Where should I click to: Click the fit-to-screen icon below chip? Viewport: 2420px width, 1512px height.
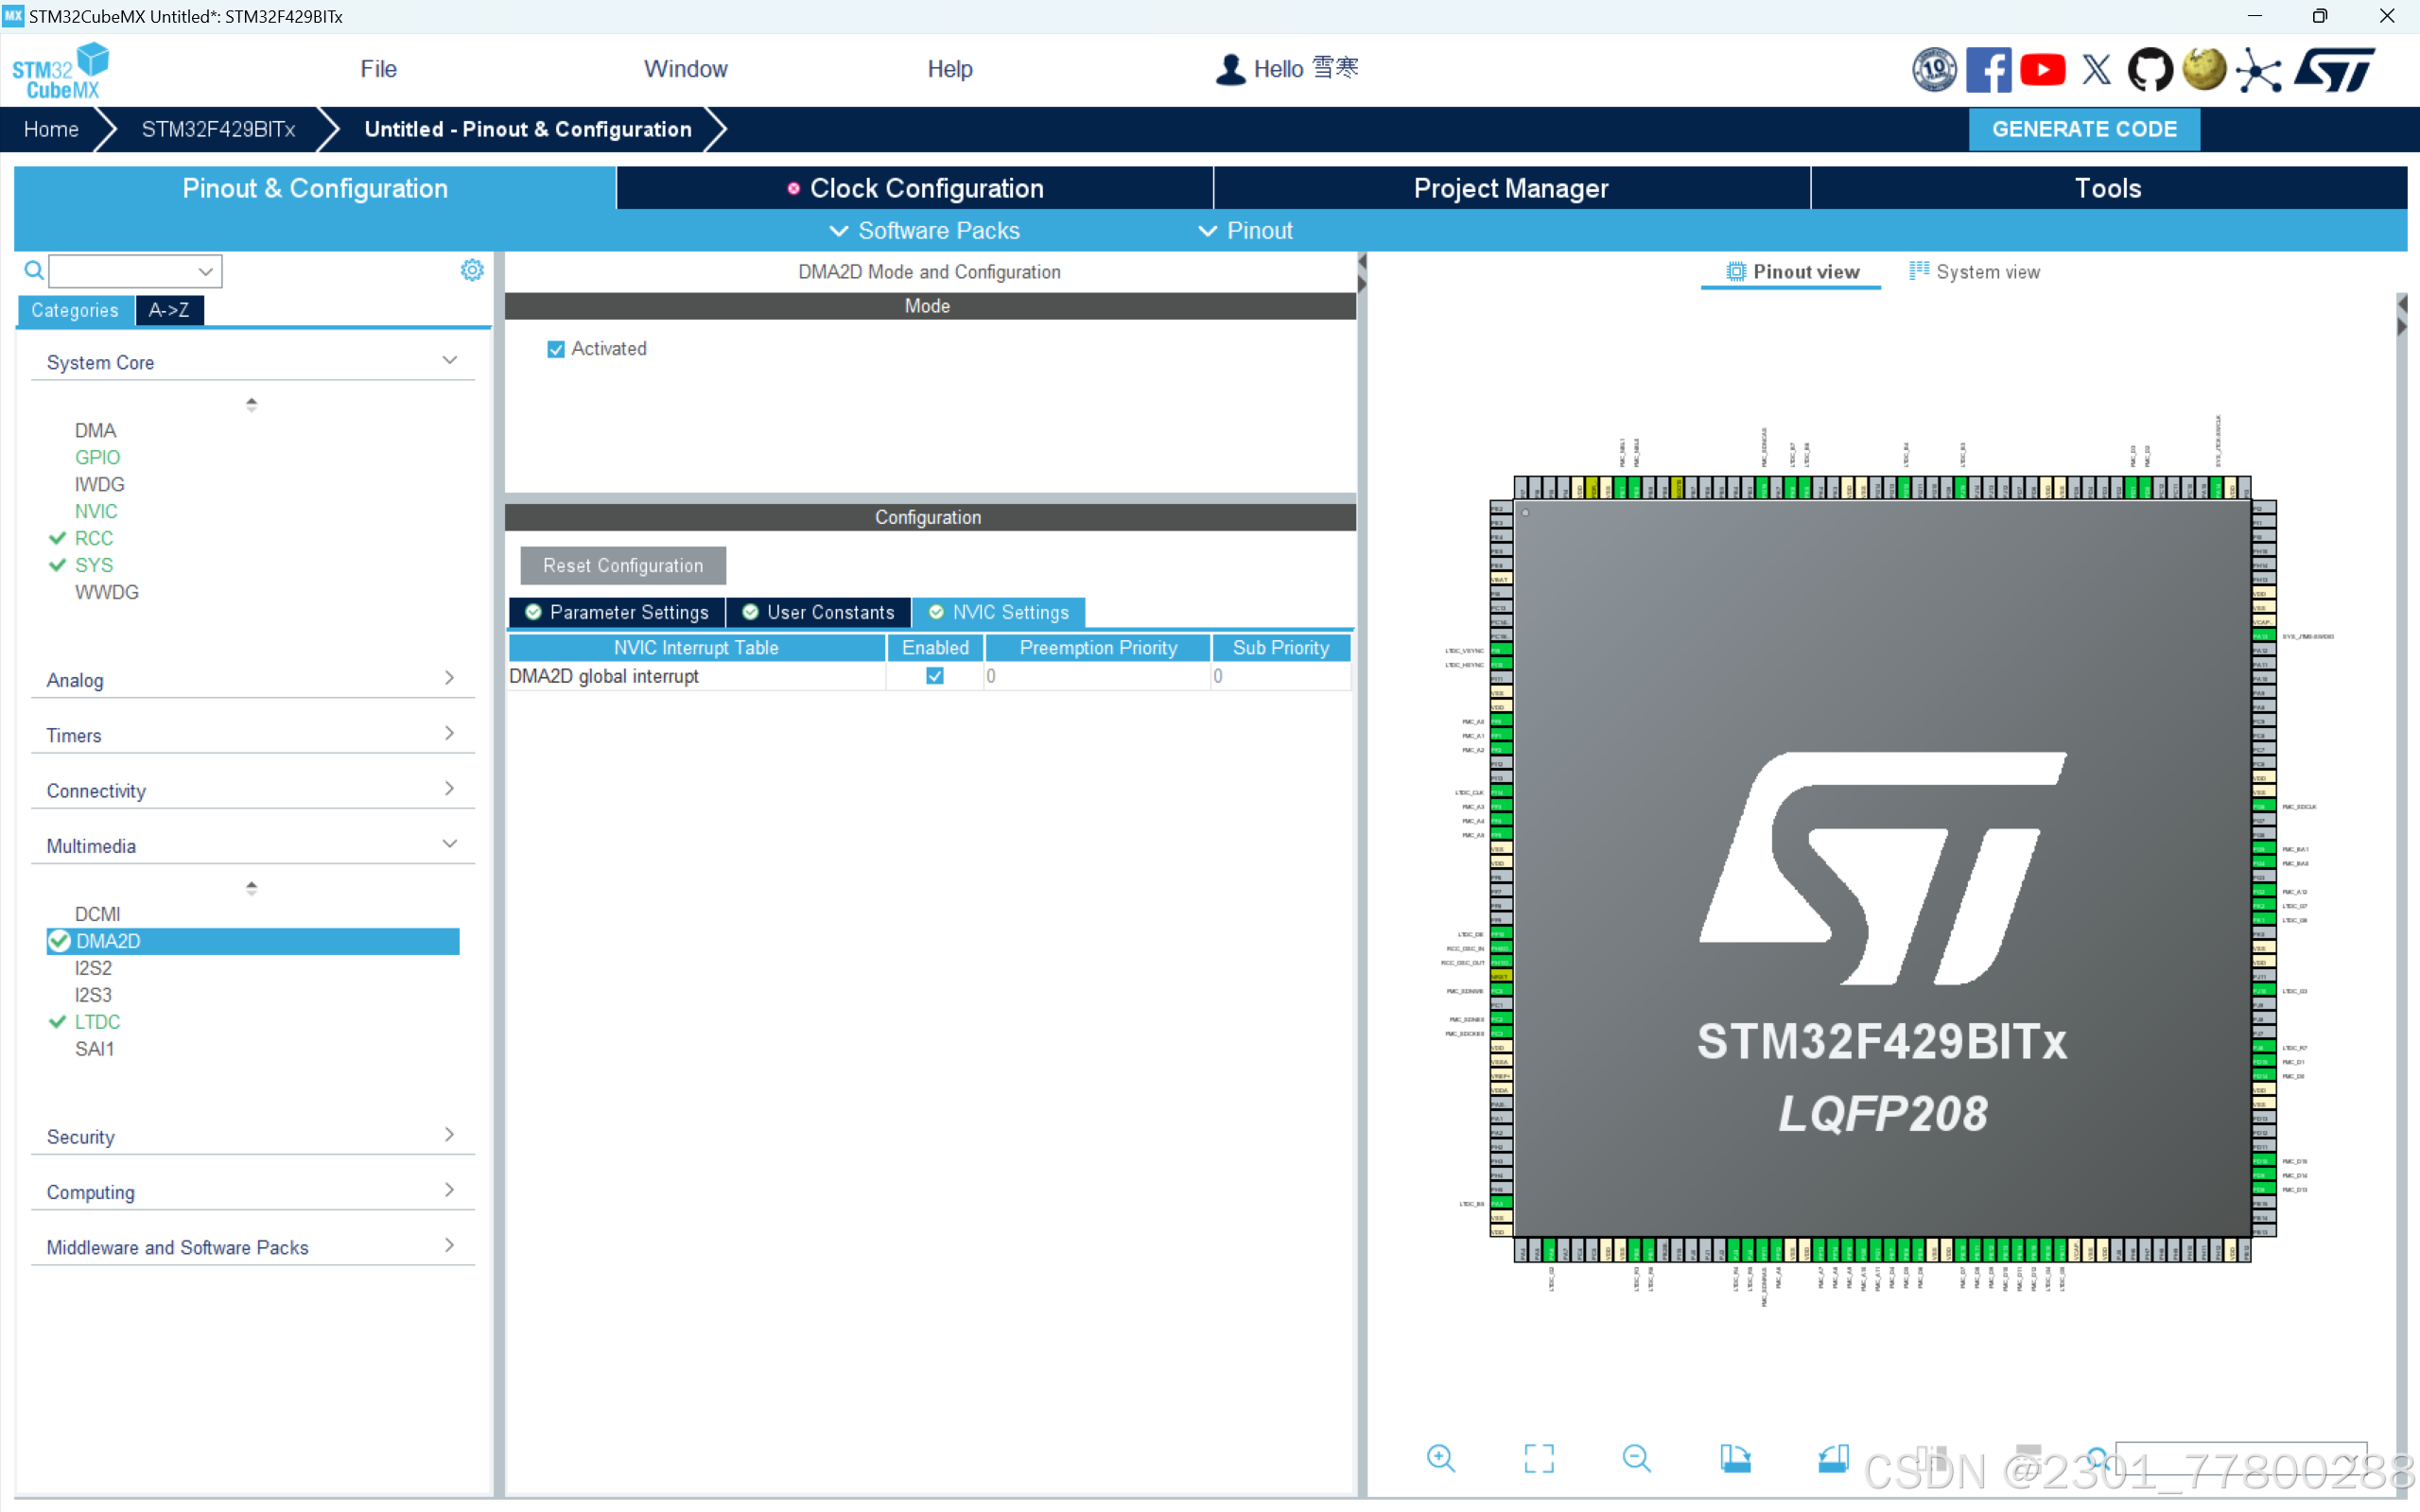point(1538,1458)
